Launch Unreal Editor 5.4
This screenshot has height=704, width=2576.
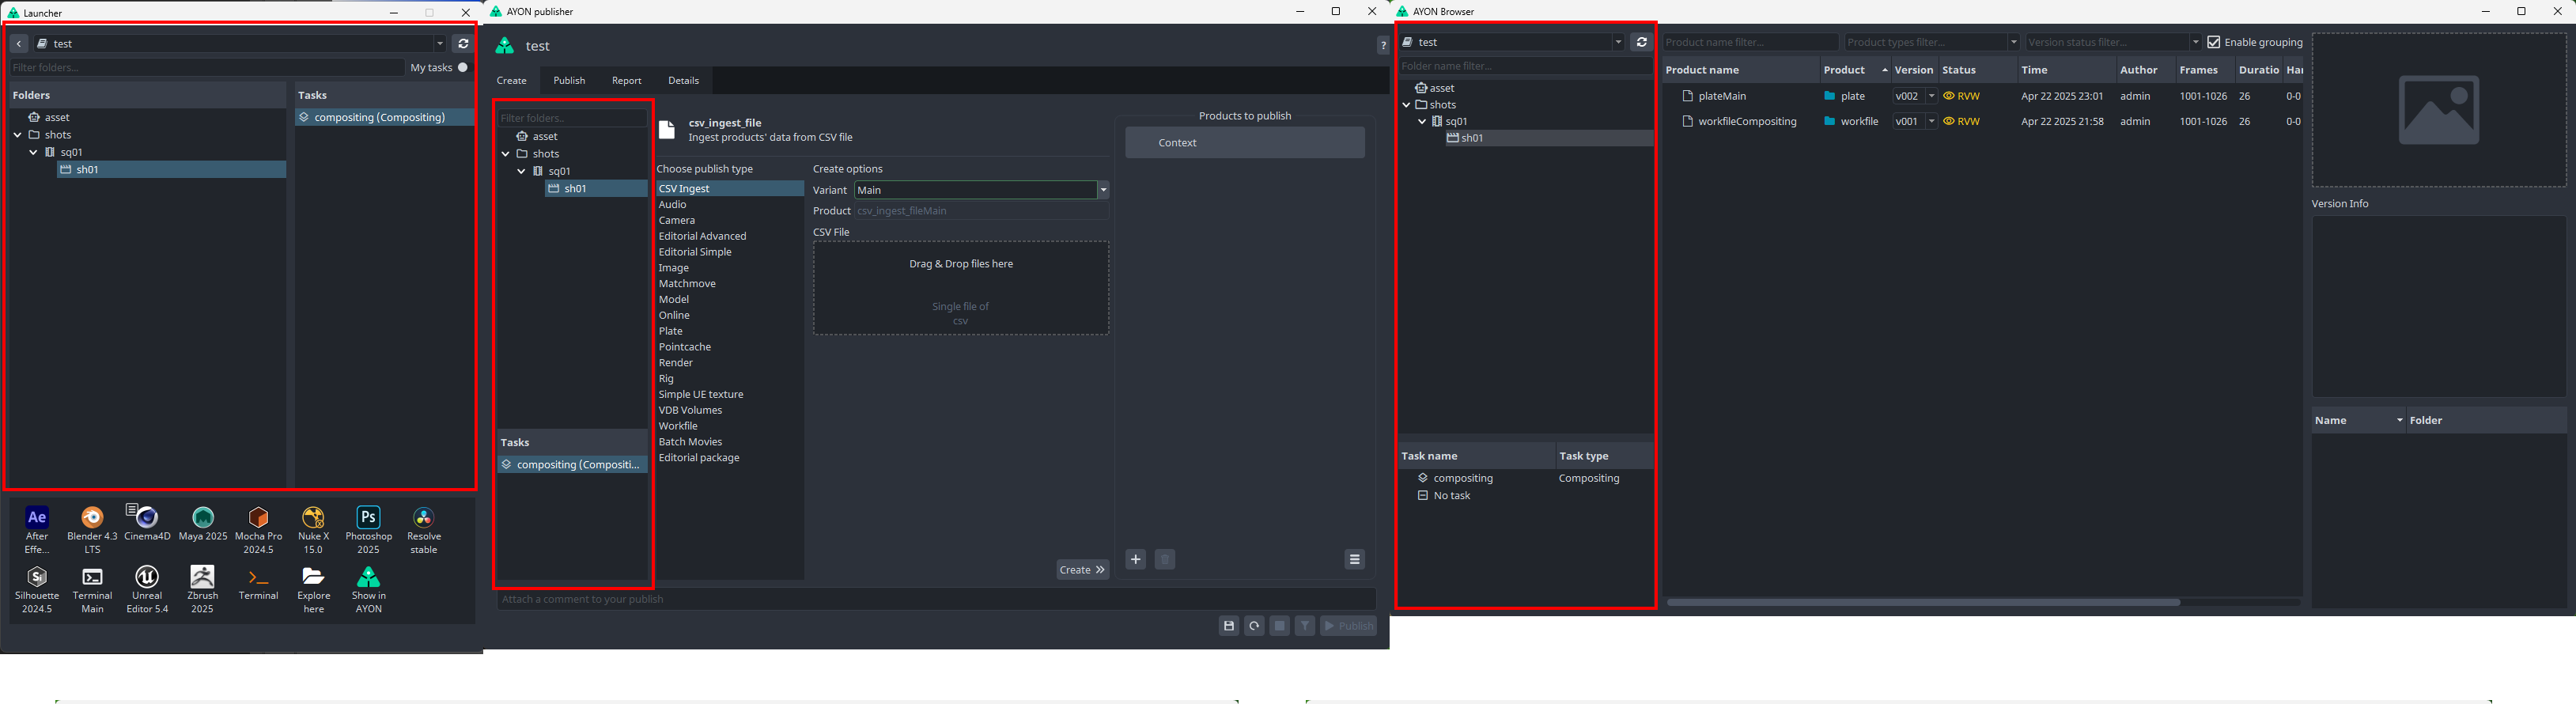[x=147, y=577]
